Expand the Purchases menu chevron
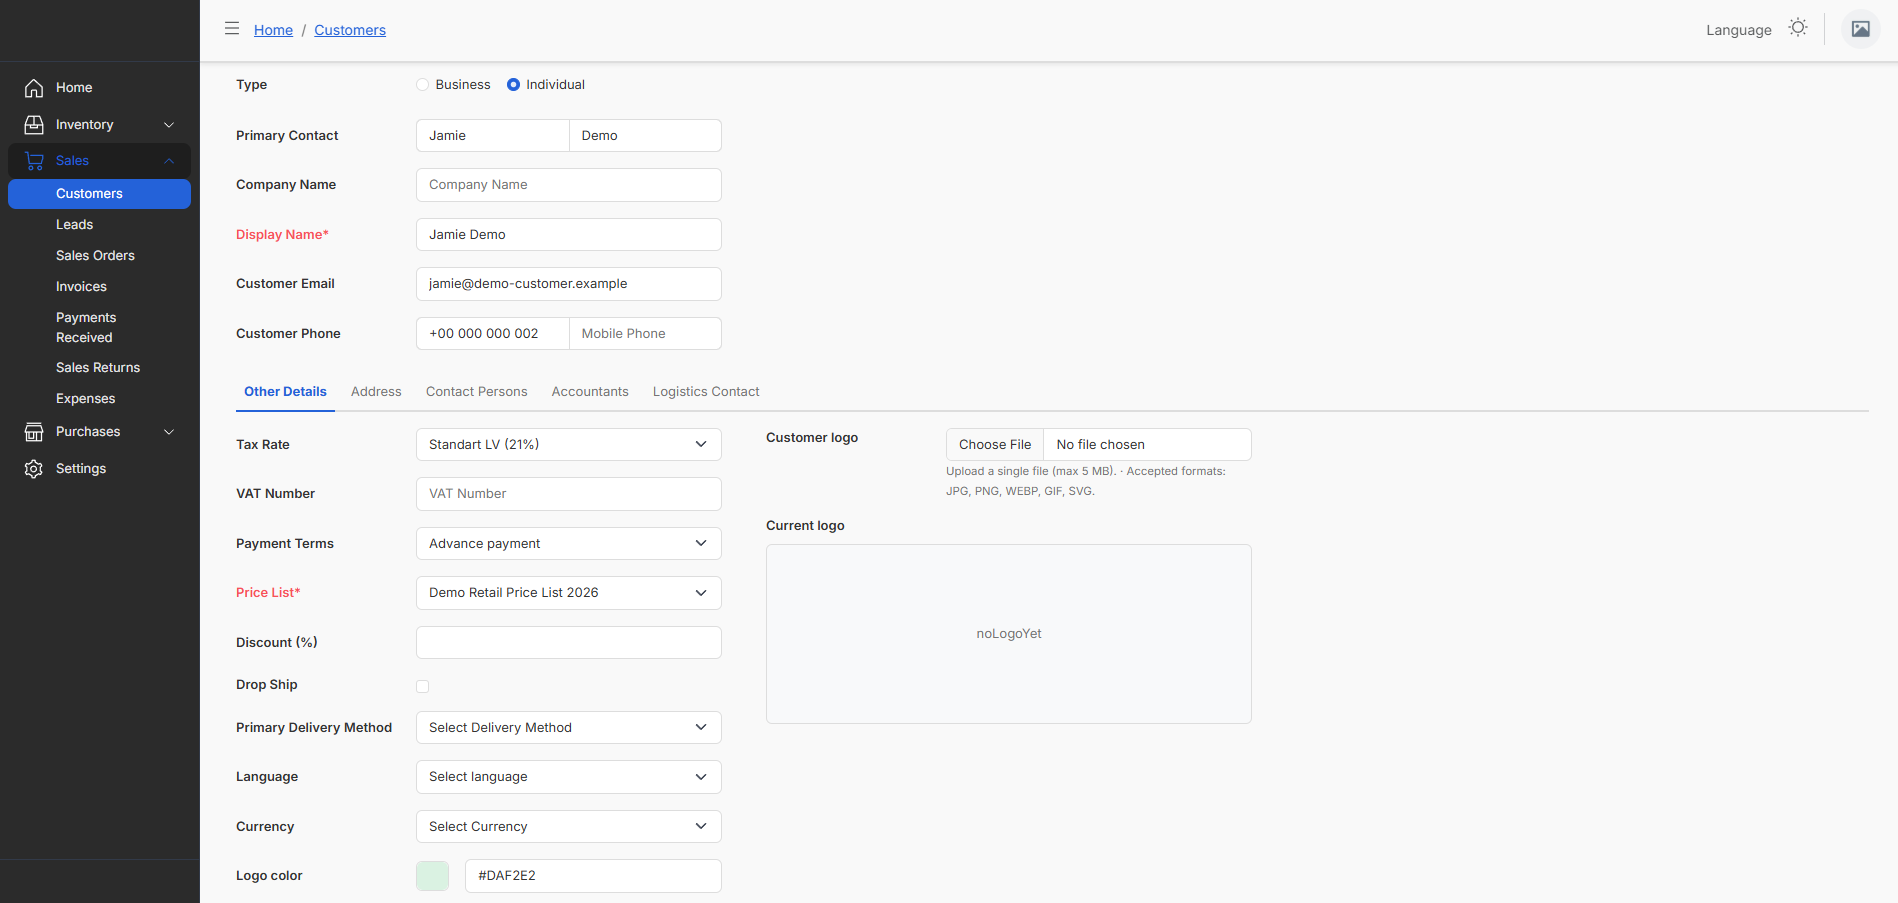The image size is (1898, 903). [169, 432]
